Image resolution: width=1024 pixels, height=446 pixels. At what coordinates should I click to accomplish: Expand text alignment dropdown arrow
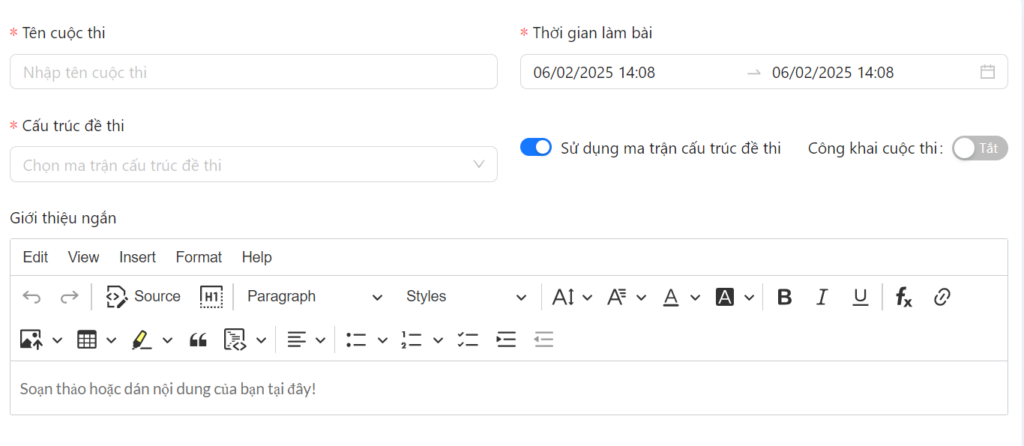[320, 340]
